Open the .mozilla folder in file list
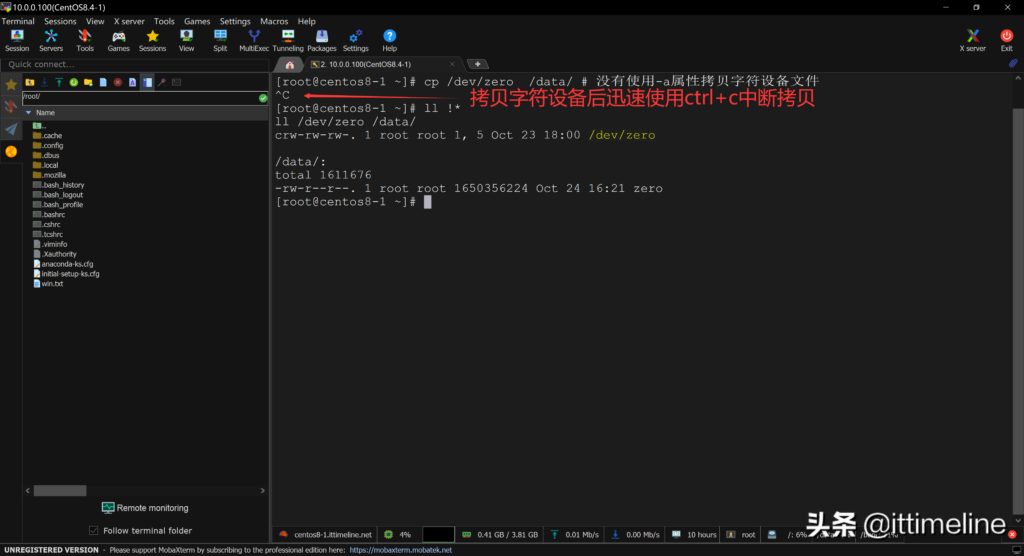Viewport: 1024px width, 556px height. [54, 175]
